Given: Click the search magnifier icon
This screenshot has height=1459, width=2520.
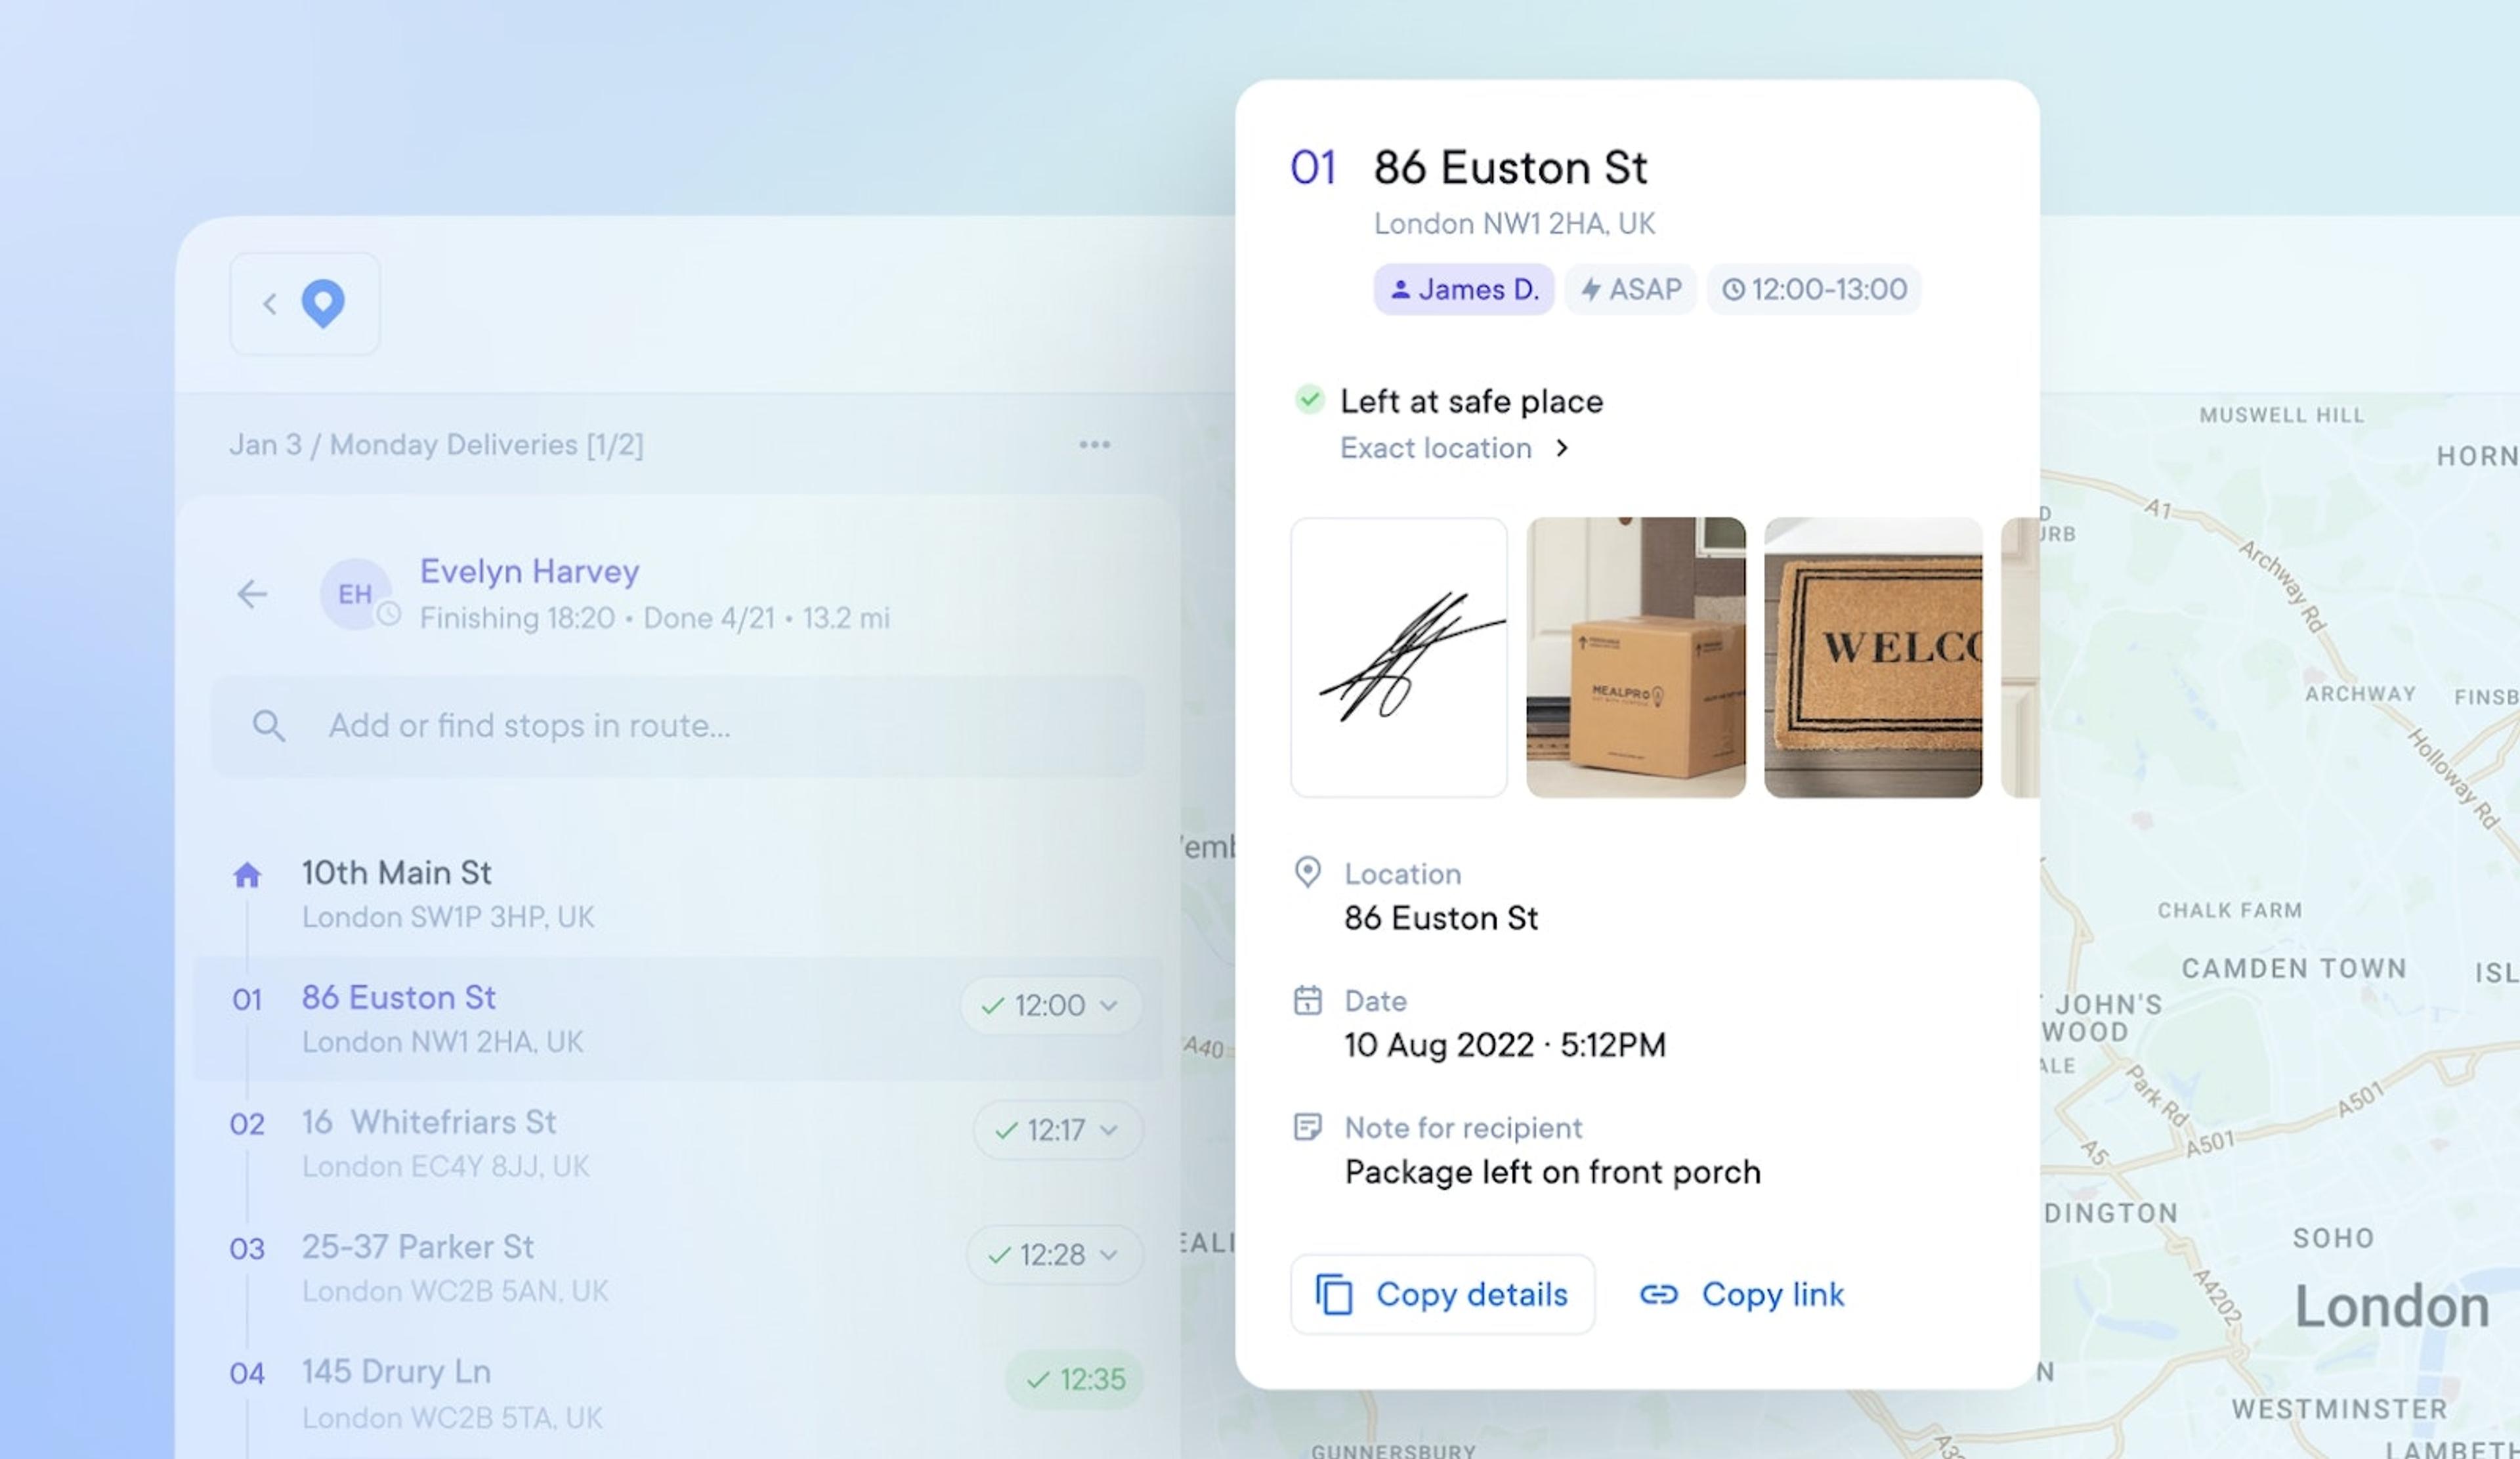Looking at the screenshot, I should pyautogui.click(x=268, y=726).
